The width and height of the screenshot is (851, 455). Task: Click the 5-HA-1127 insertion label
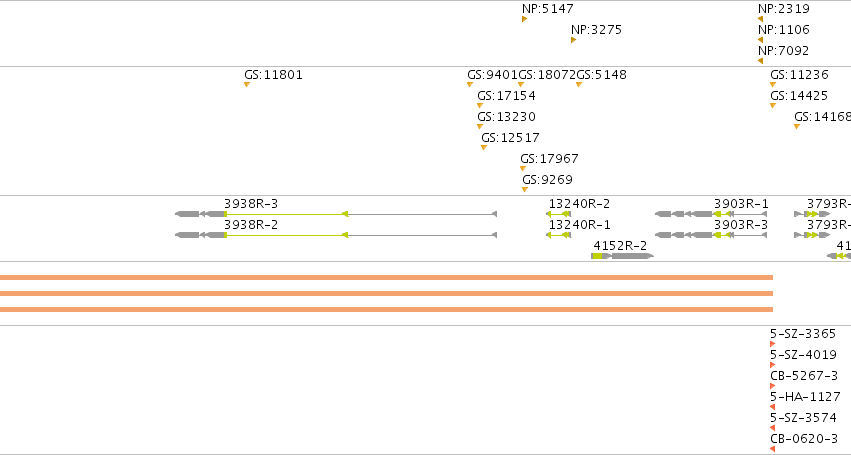tap(805, 397)
